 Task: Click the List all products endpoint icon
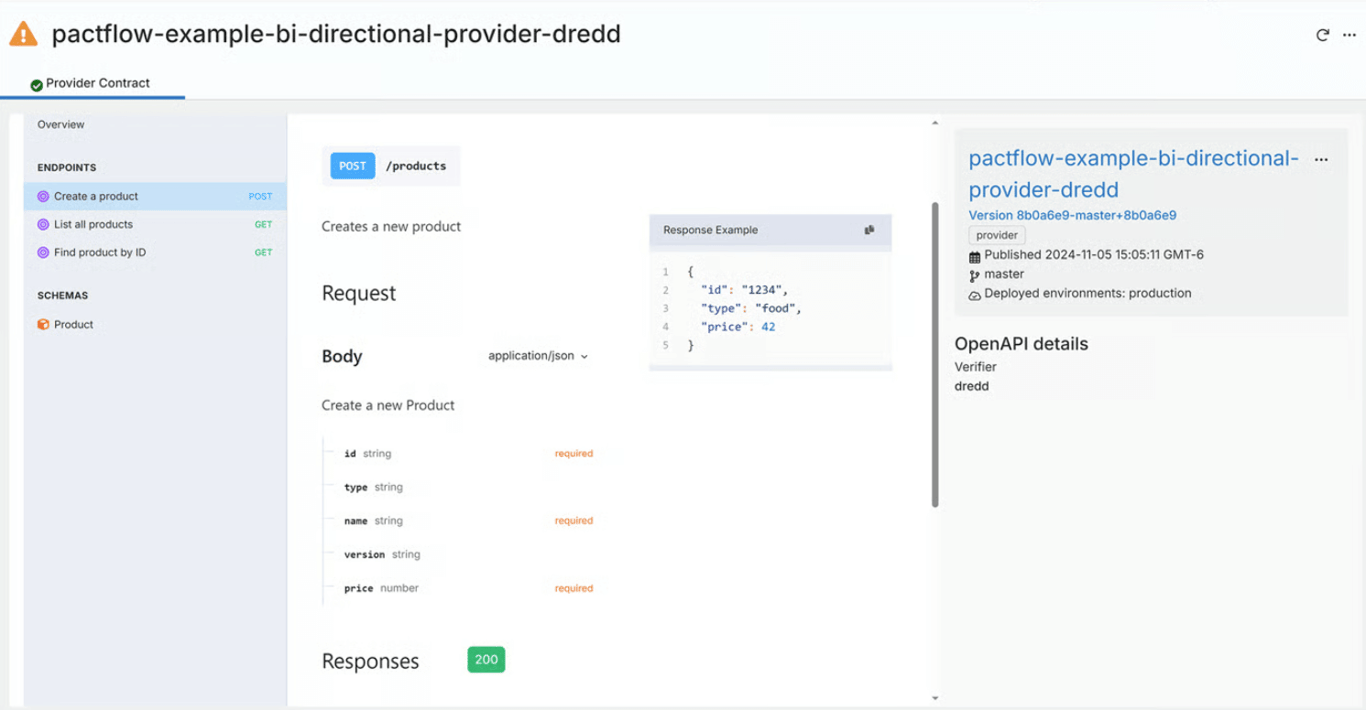[43, 225]
